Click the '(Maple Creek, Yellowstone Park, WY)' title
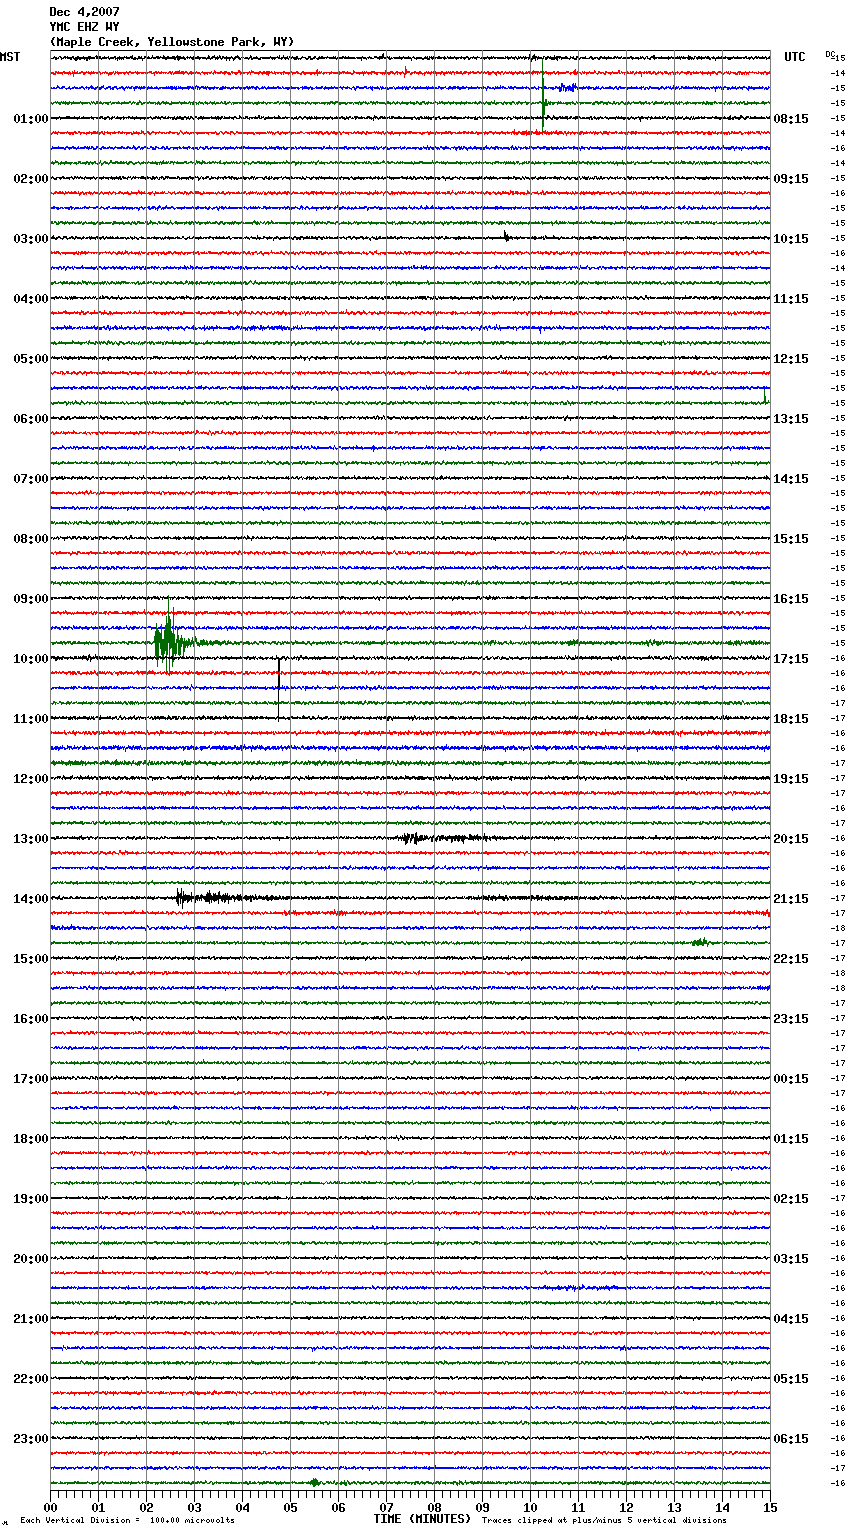The height and width of the screenshot is (1534, 850). tap(172, 42)
